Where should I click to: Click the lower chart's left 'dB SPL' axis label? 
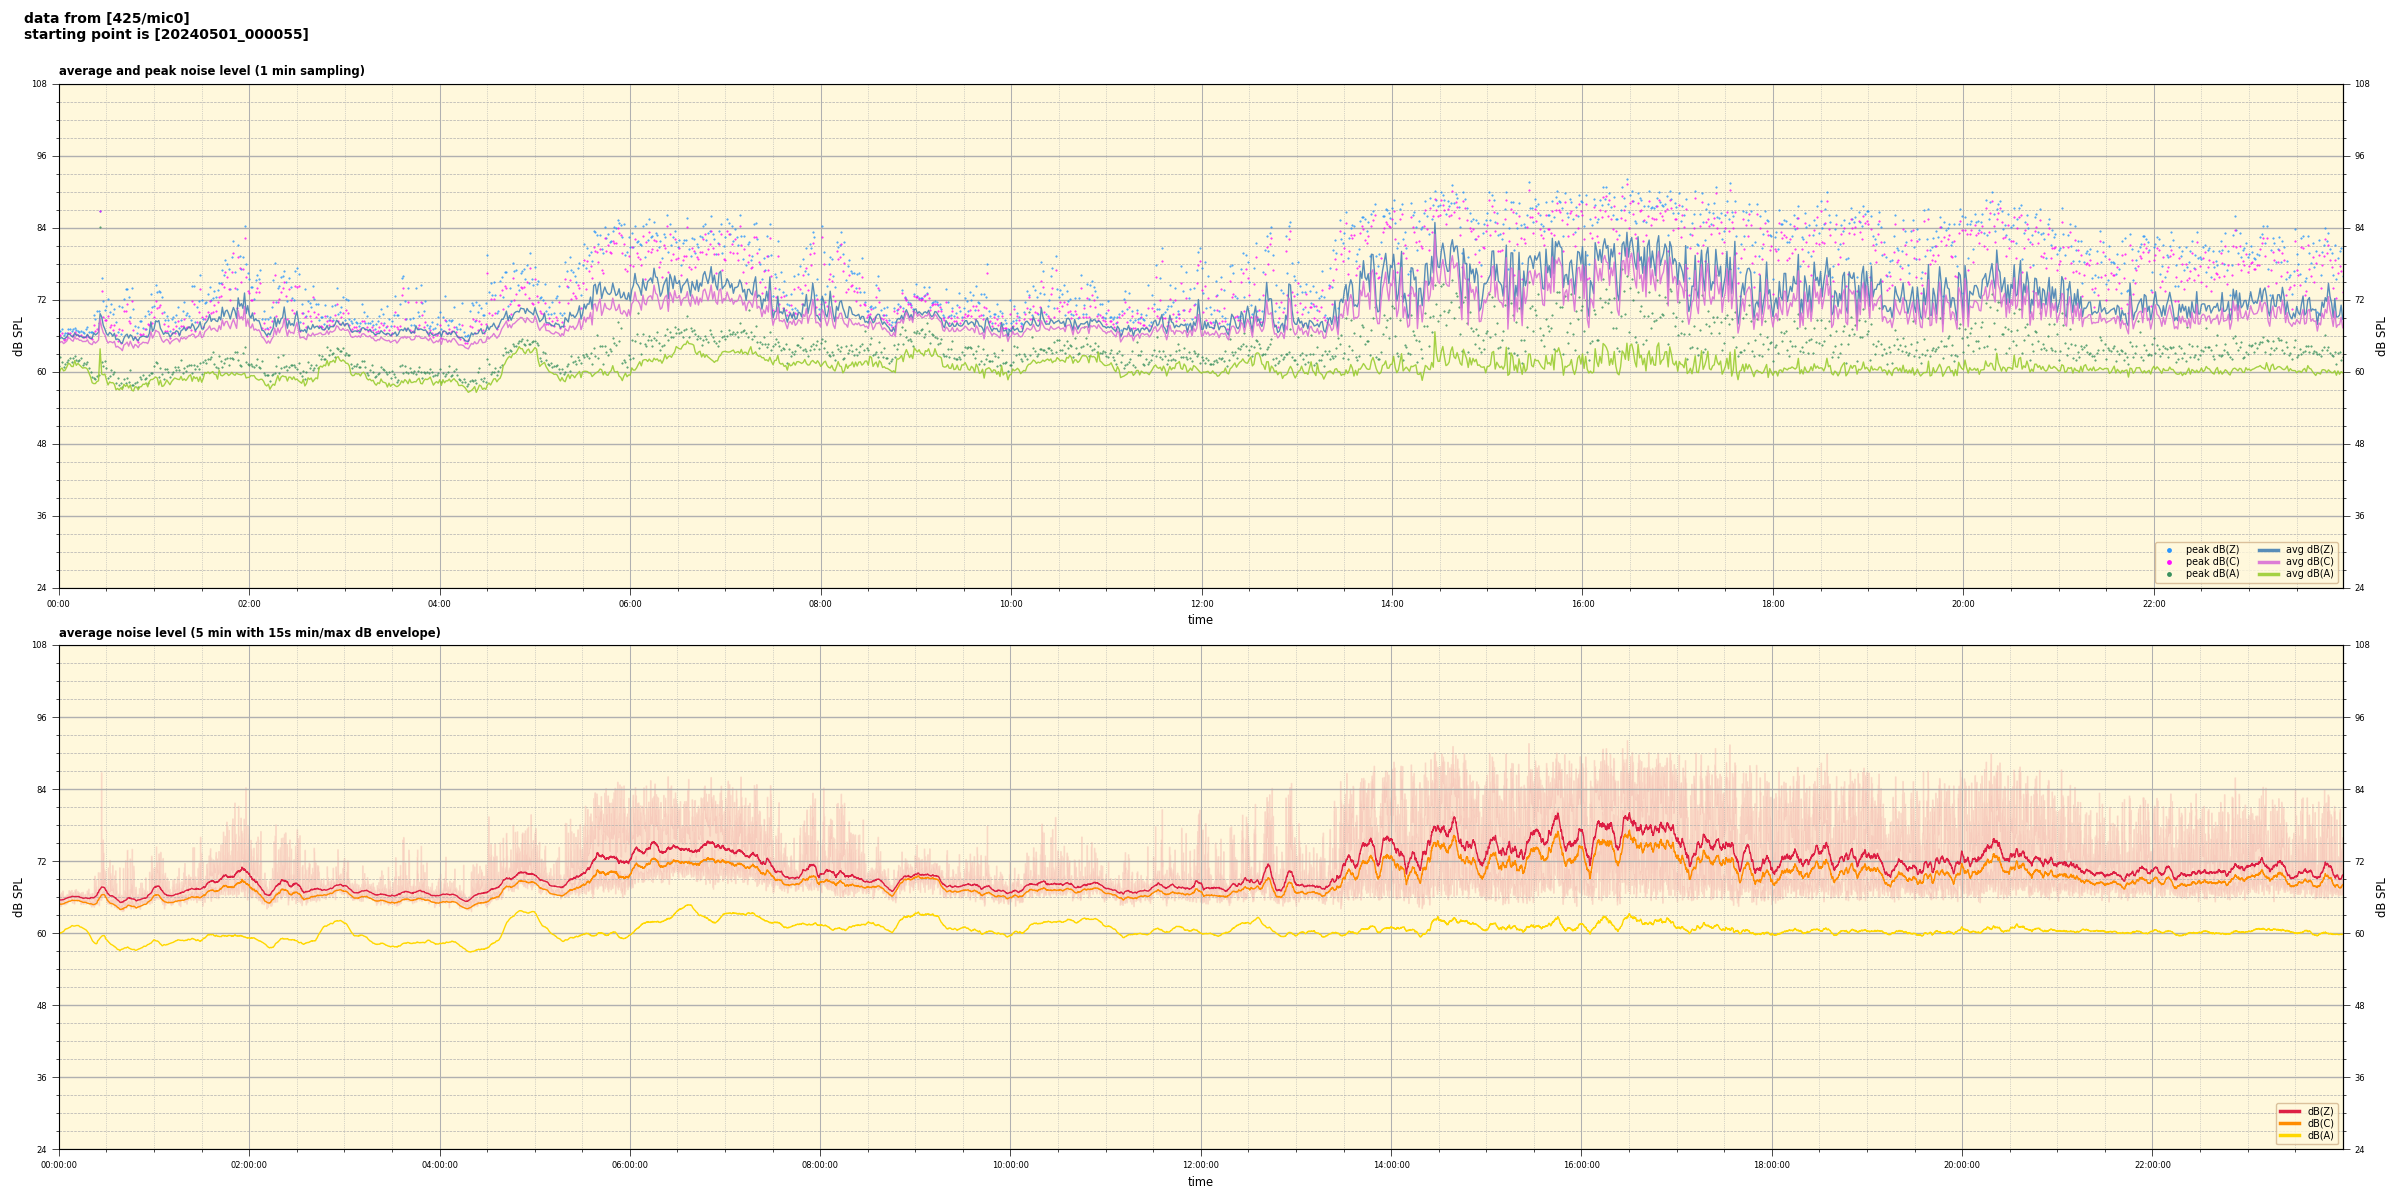point(18,897)
